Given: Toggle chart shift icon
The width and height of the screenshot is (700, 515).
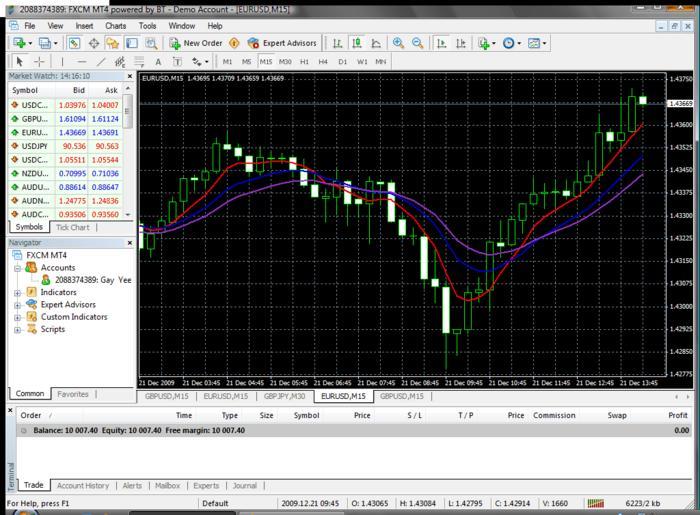Looking at the screenshot, I should click(x=460, y=43).
